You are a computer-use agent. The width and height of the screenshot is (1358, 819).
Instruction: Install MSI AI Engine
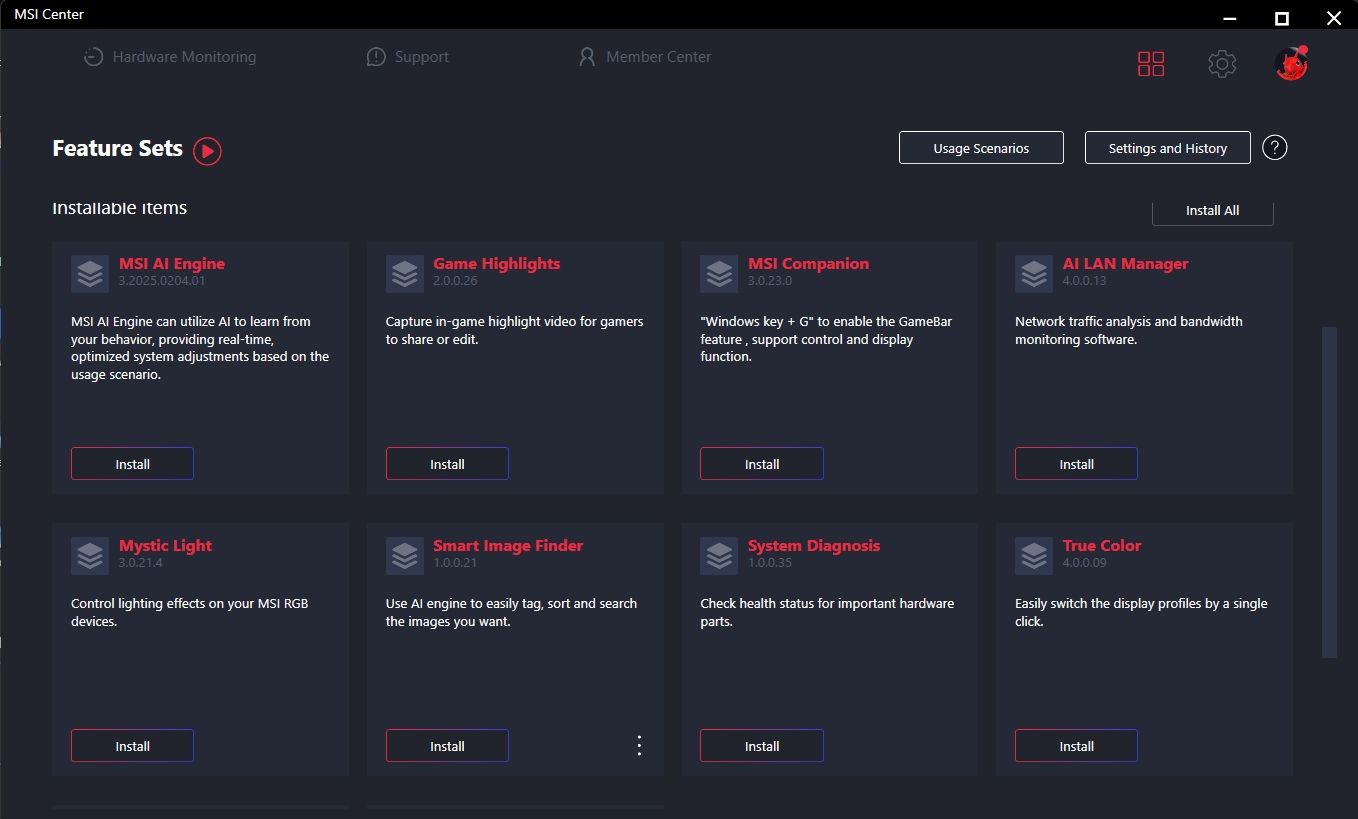tap(132, 464)
